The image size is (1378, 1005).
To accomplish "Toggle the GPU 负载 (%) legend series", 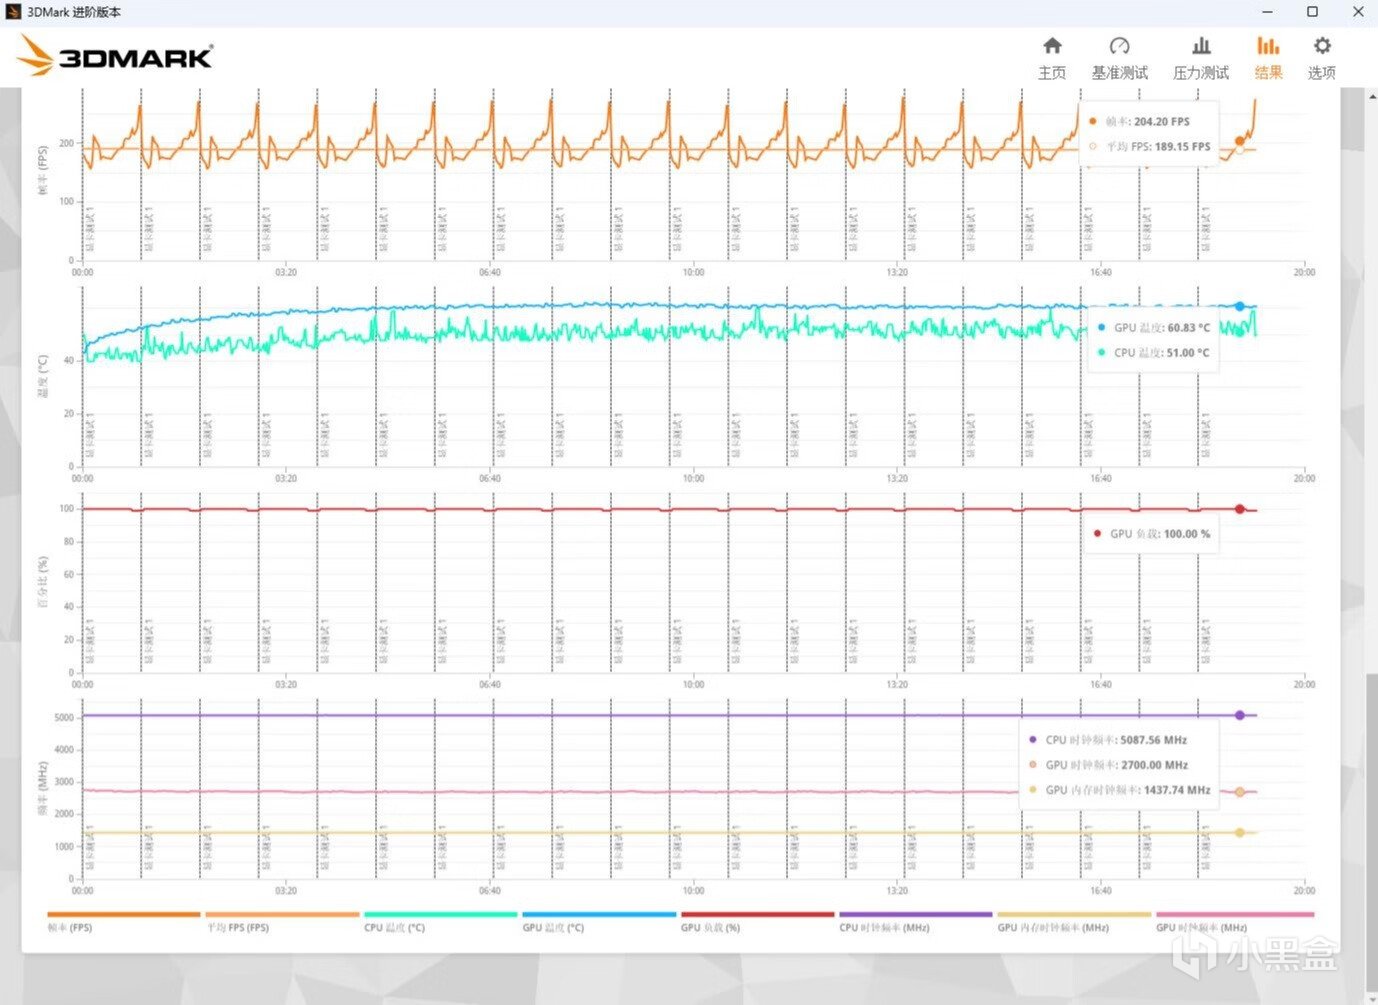I will (757, 921).
